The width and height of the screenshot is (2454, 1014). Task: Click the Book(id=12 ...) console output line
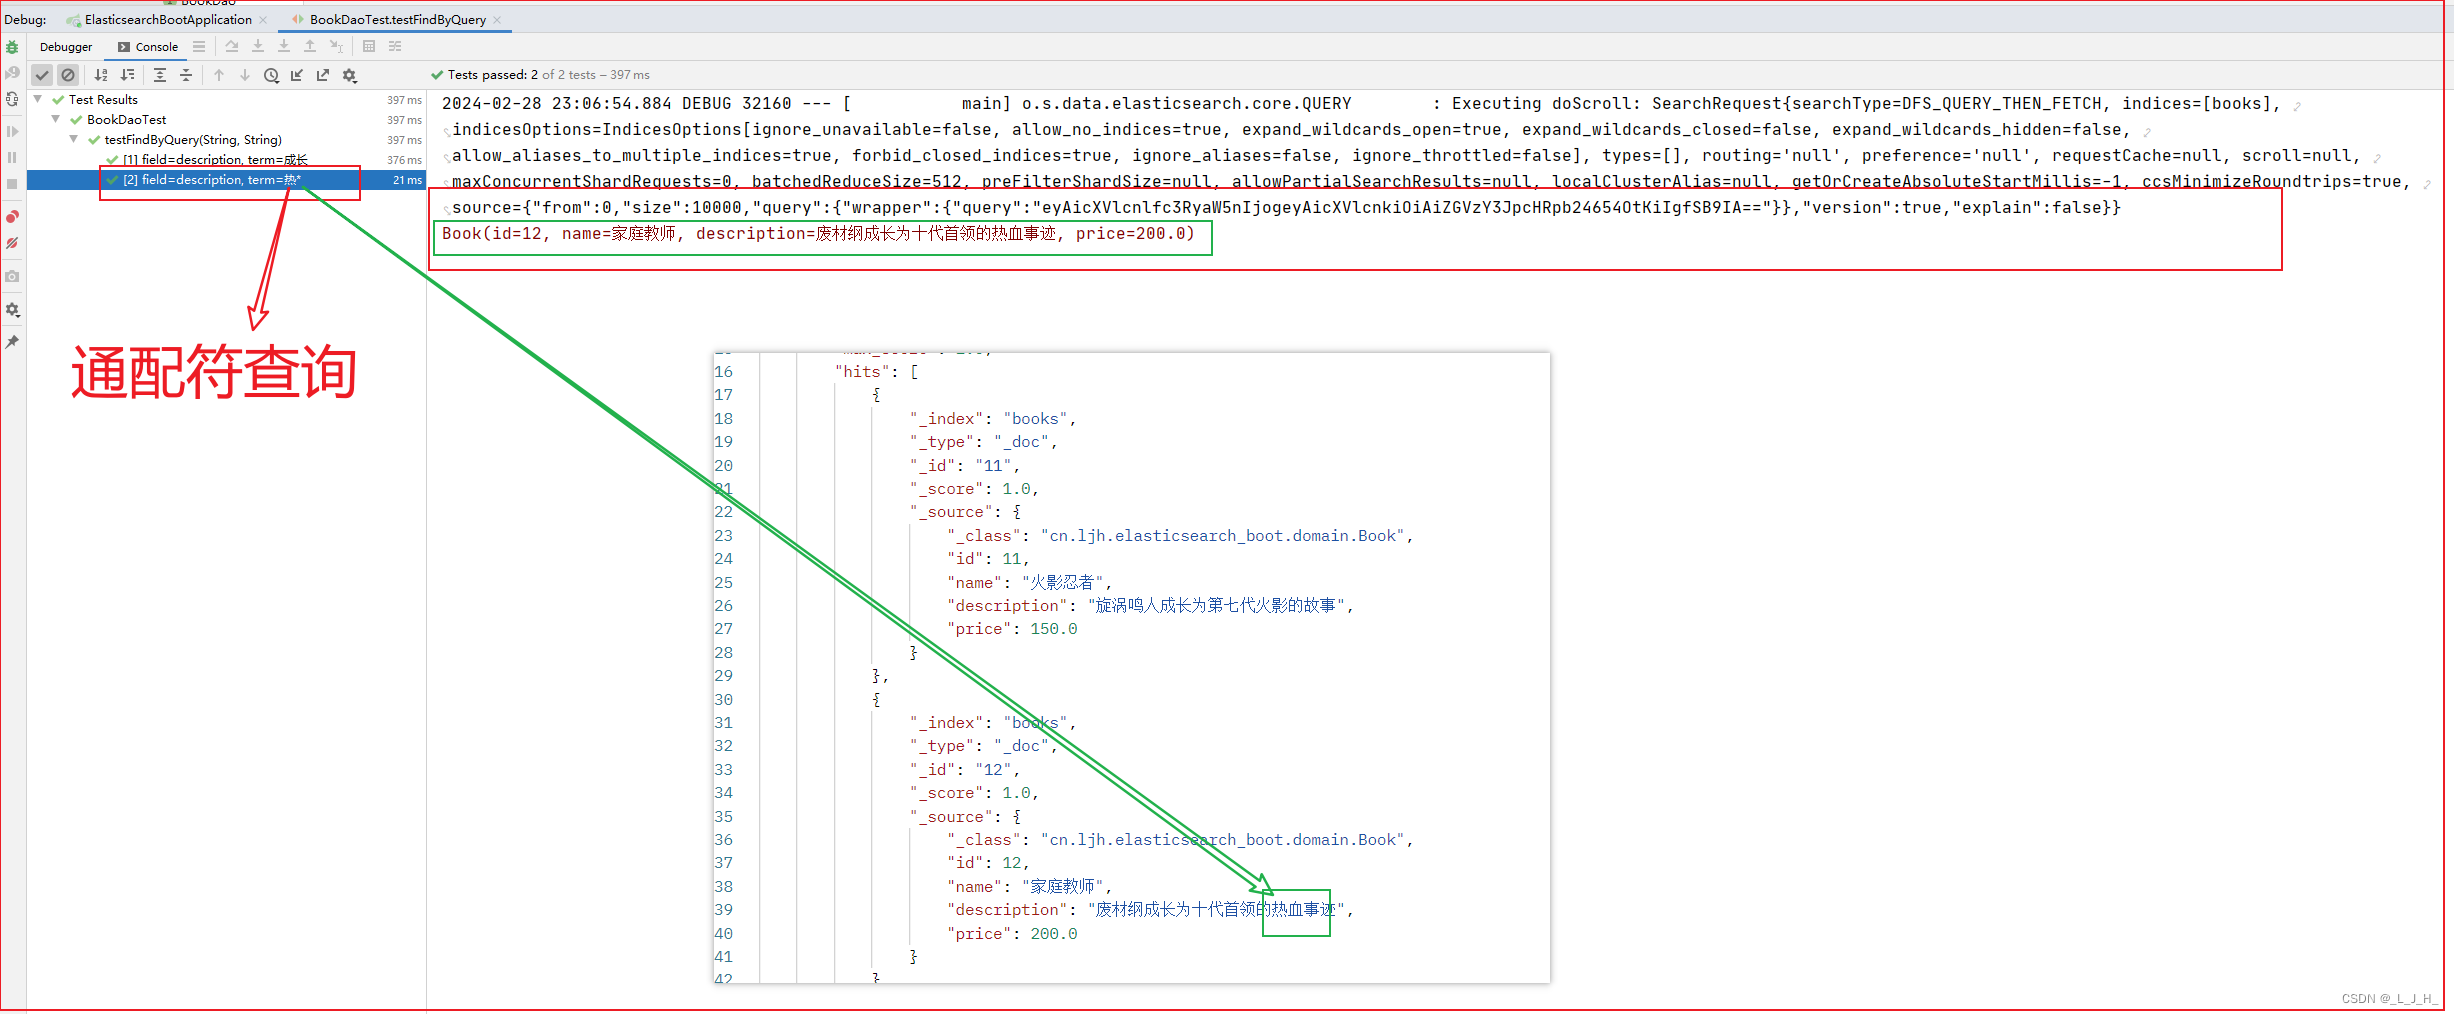[818, 234]
